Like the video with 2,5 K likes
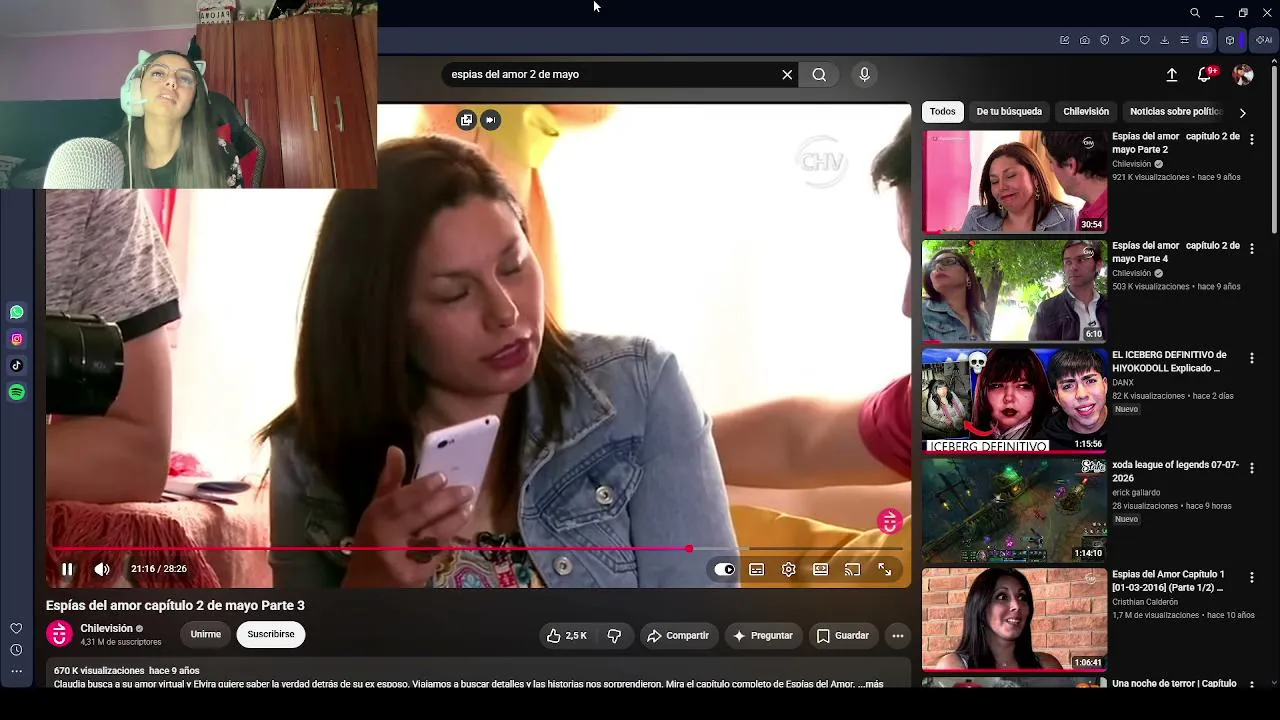Image resolution: width=1280 pixels, height=720 pixels. coord(567,636)
